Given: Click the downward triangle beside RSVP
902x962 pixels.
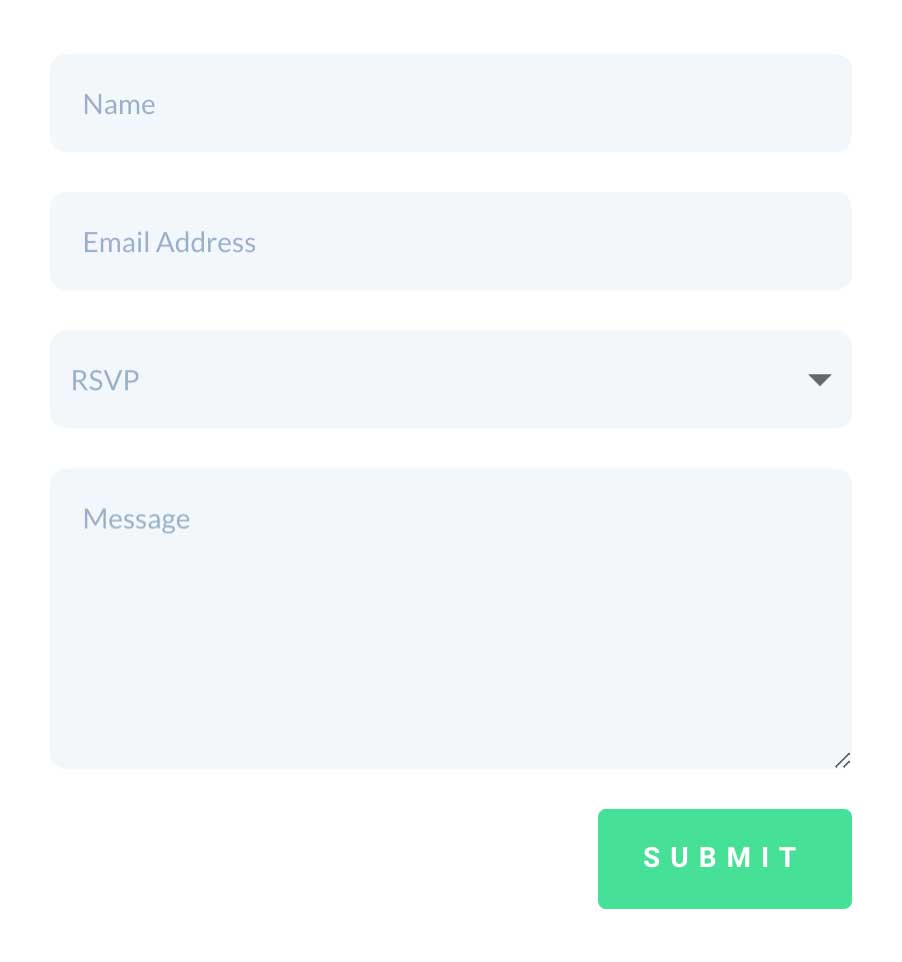Looking at the screenshot, I should (819, 379).
